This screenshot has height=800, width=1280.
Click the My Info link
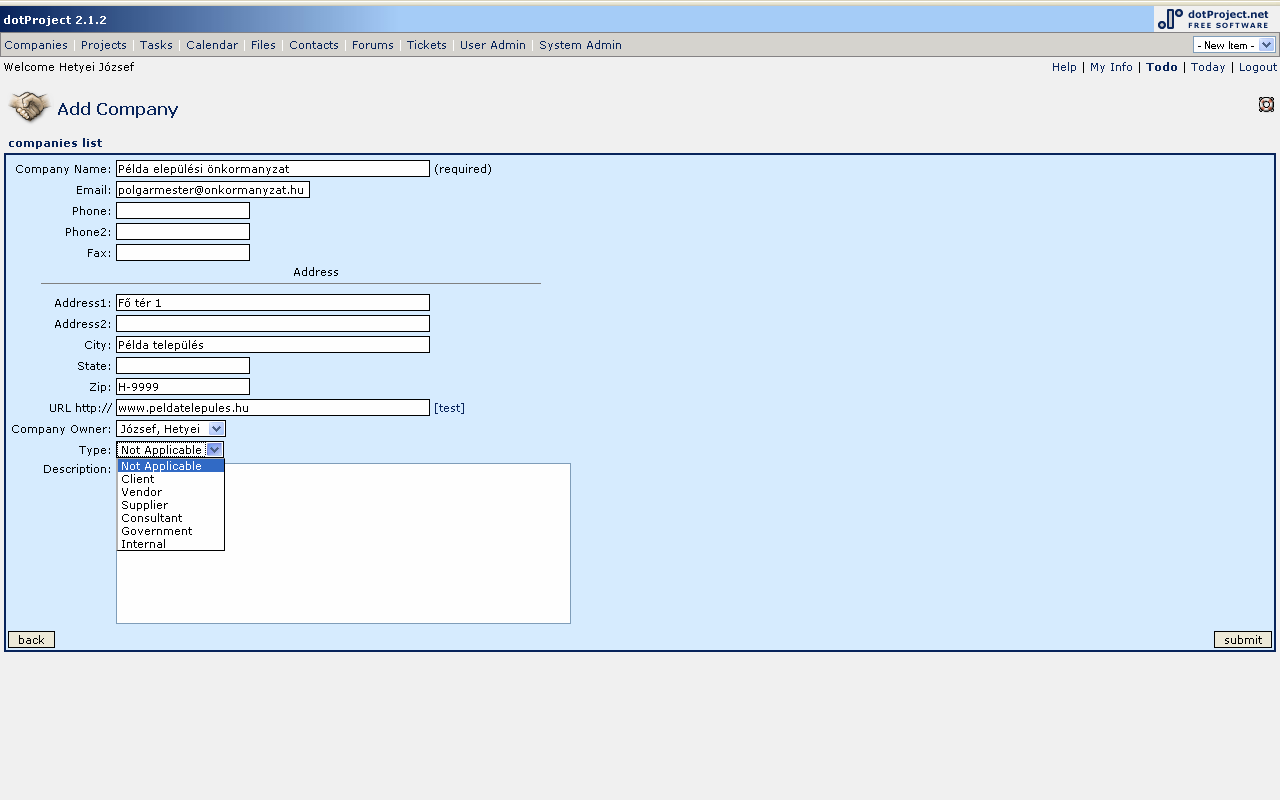[1111, 67]
